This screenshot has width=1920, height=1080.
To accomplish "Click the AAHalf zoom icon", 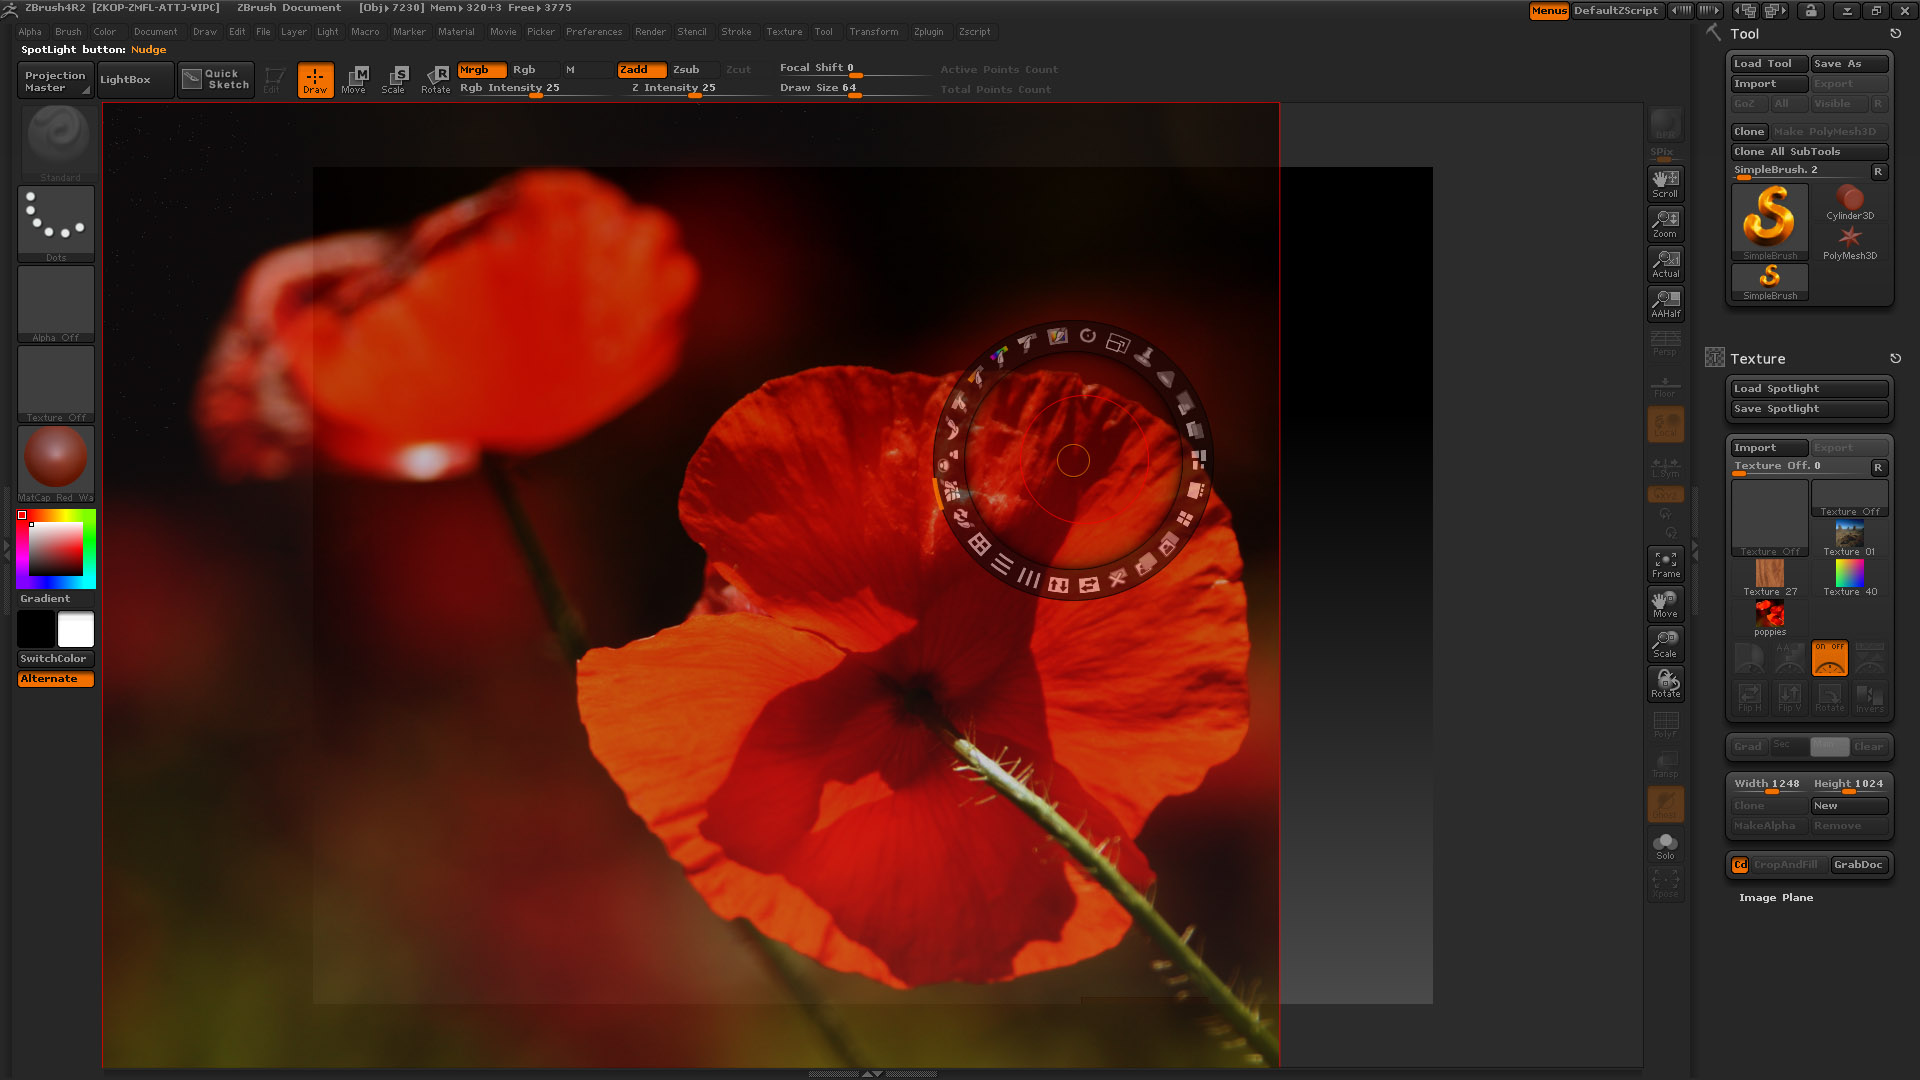I will click(1665, 303).
